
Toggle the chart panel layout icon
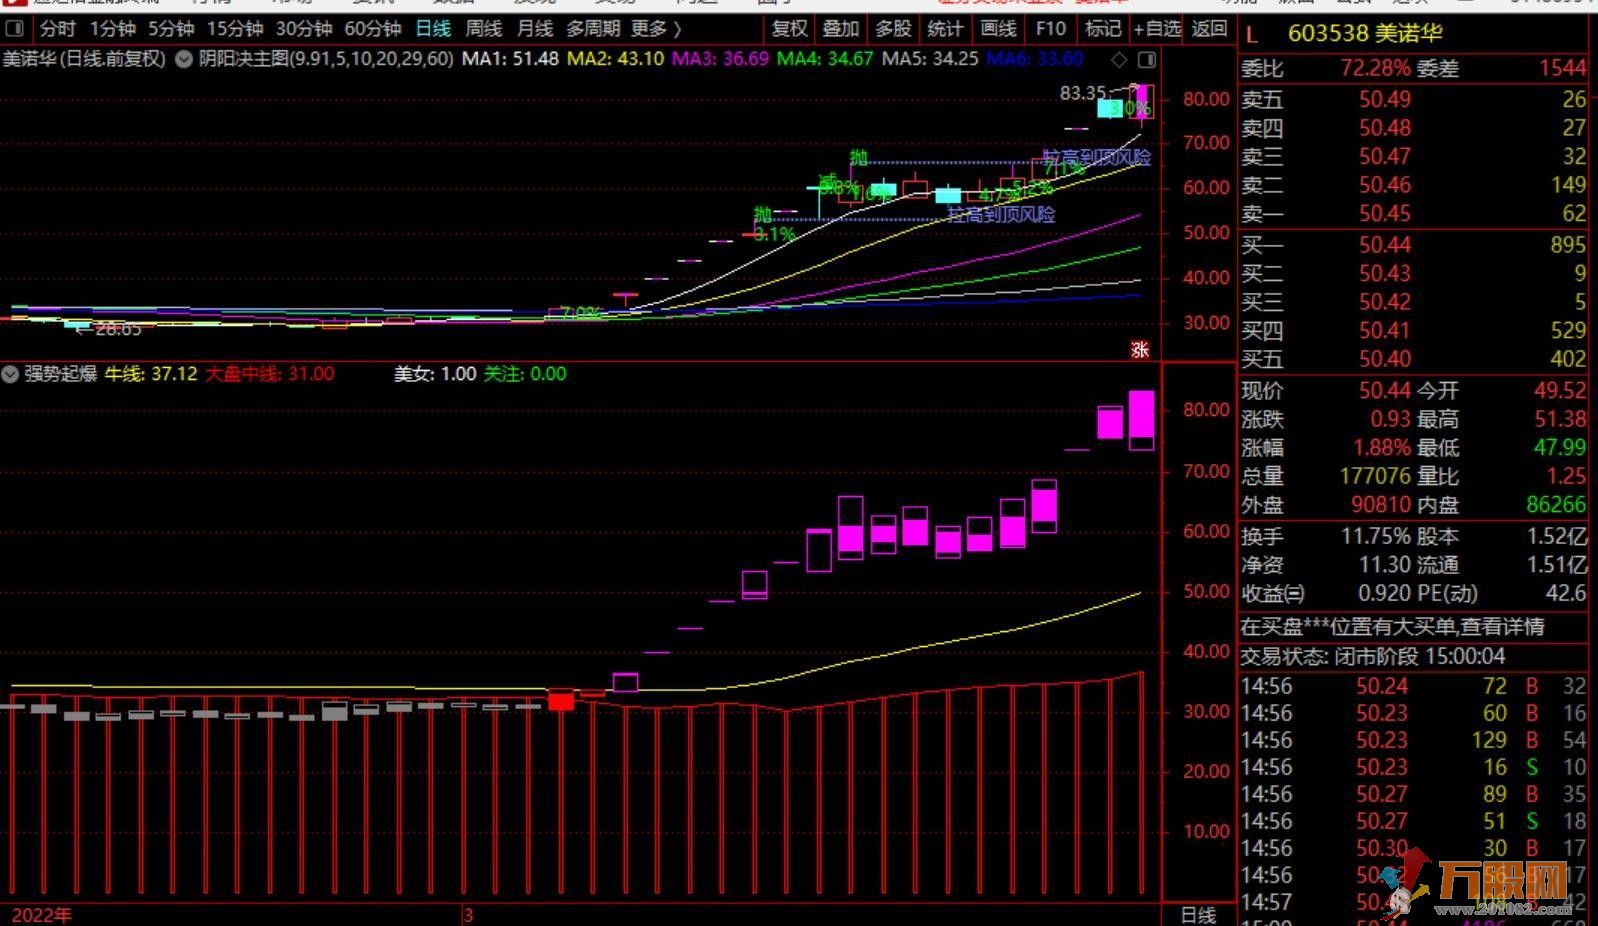pos(1147,60)
